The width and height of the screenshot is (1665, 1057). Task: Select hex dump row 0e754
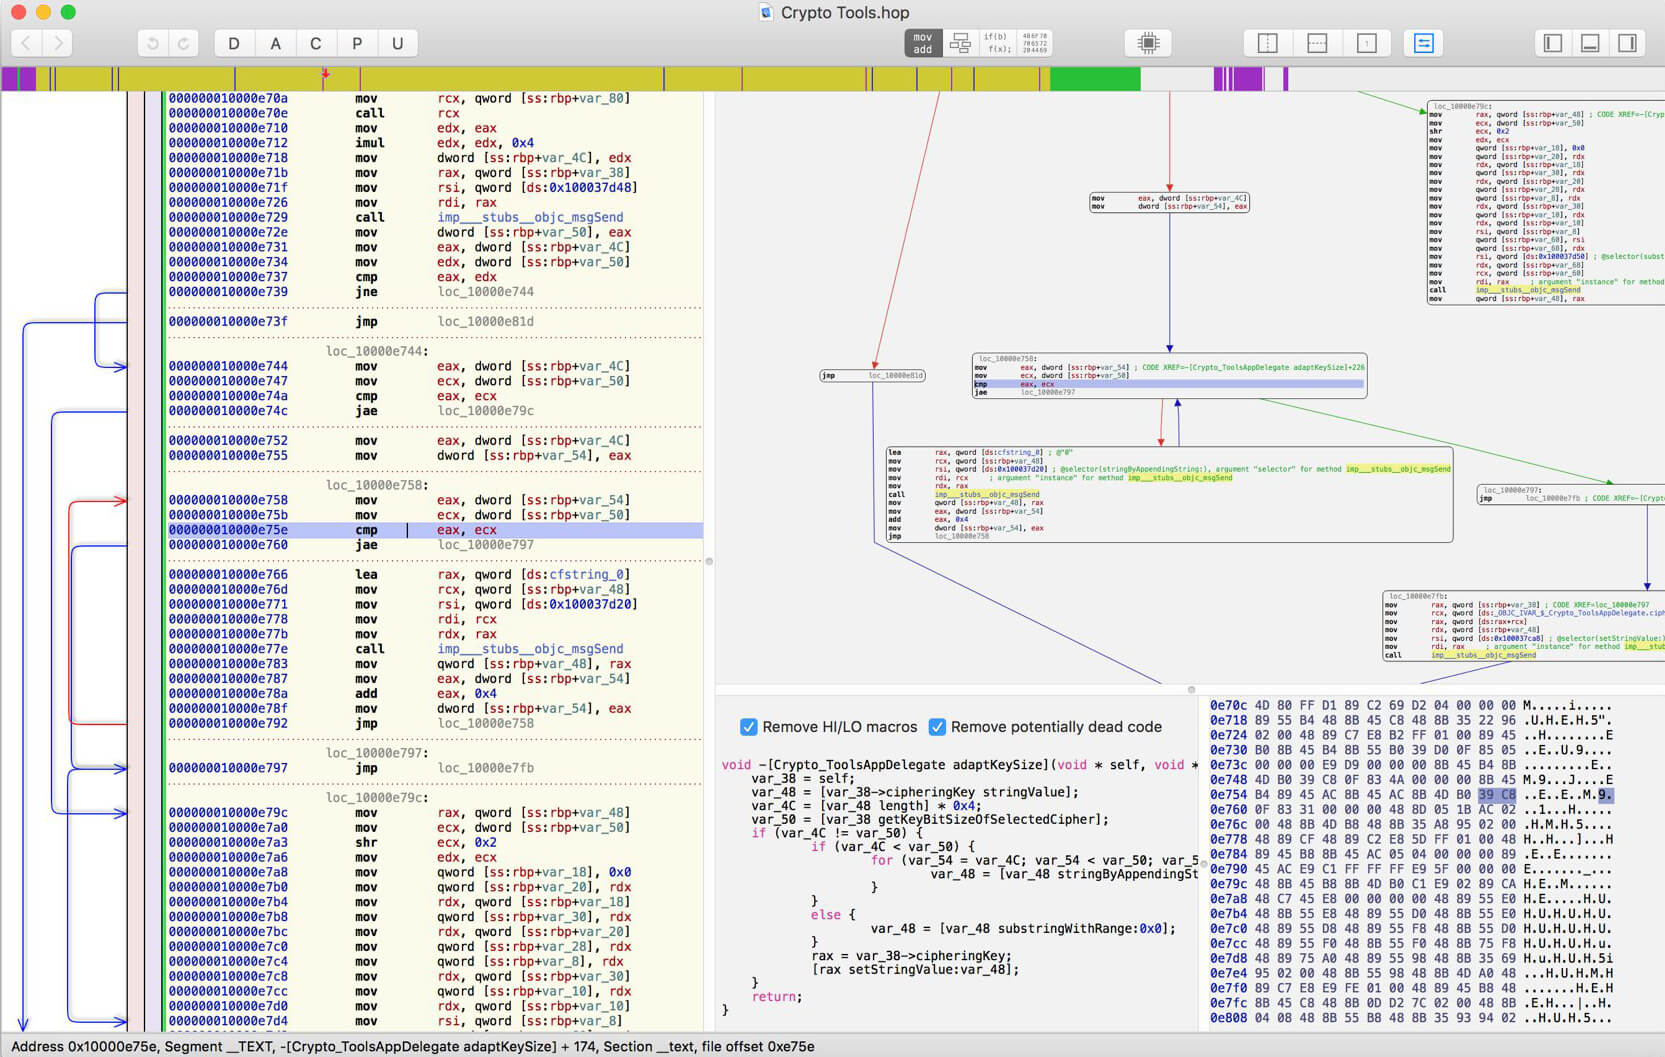[x=1410, y=795]
